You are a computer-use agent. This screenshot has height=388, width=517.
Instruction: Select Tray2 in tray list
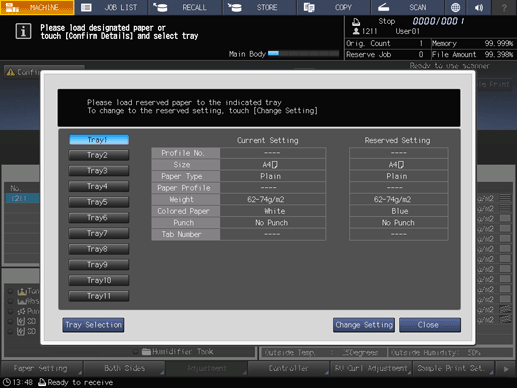[x=99, y=155]
